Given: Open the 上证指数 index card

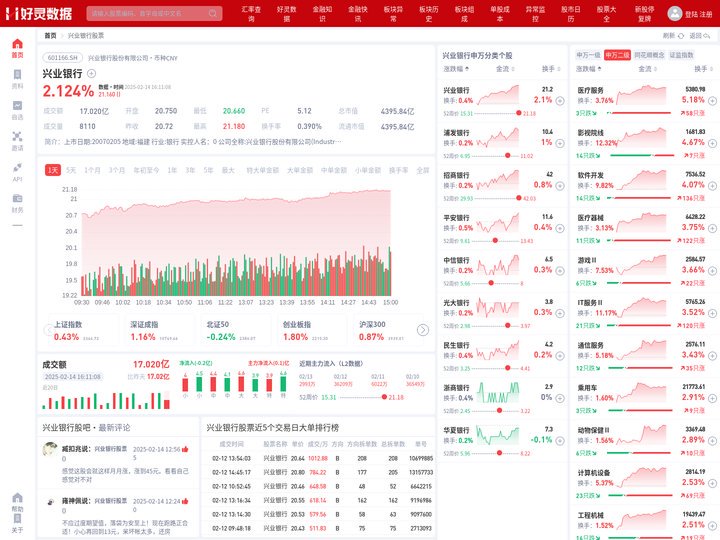Looking at the screenshot, I should pos(83,331).
